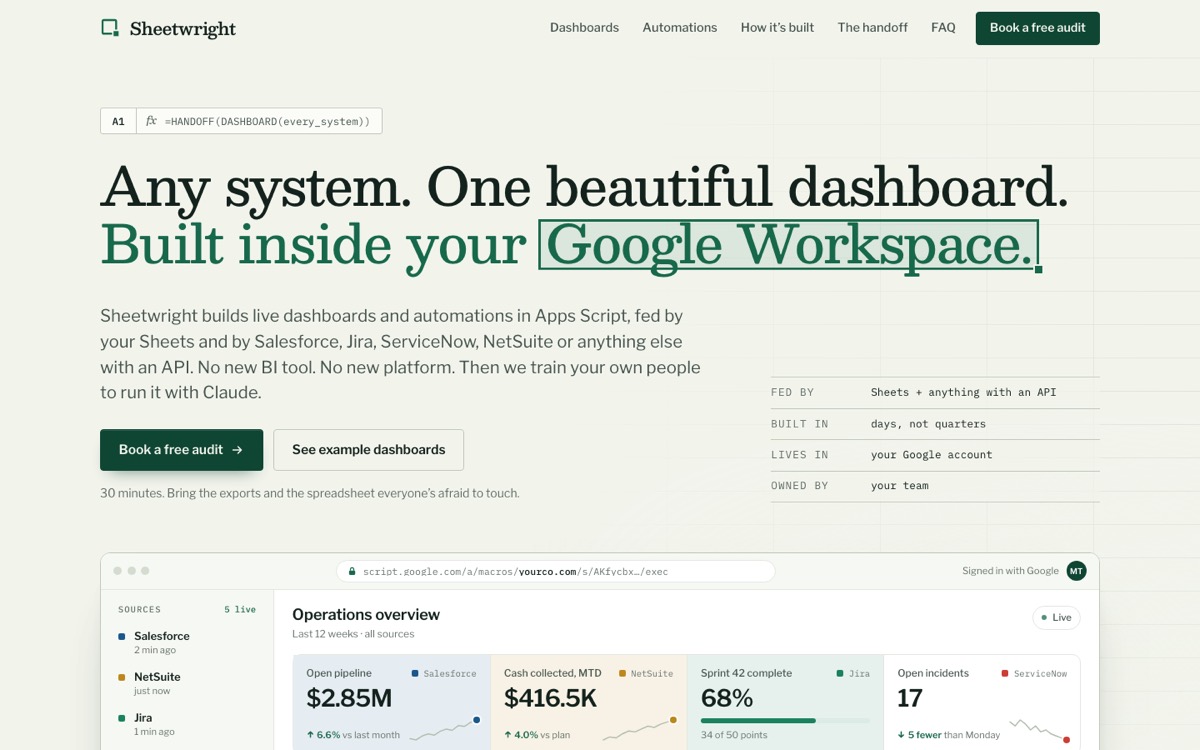Open The handoff nav link
Screen dimensions: 1200x750
872,28
